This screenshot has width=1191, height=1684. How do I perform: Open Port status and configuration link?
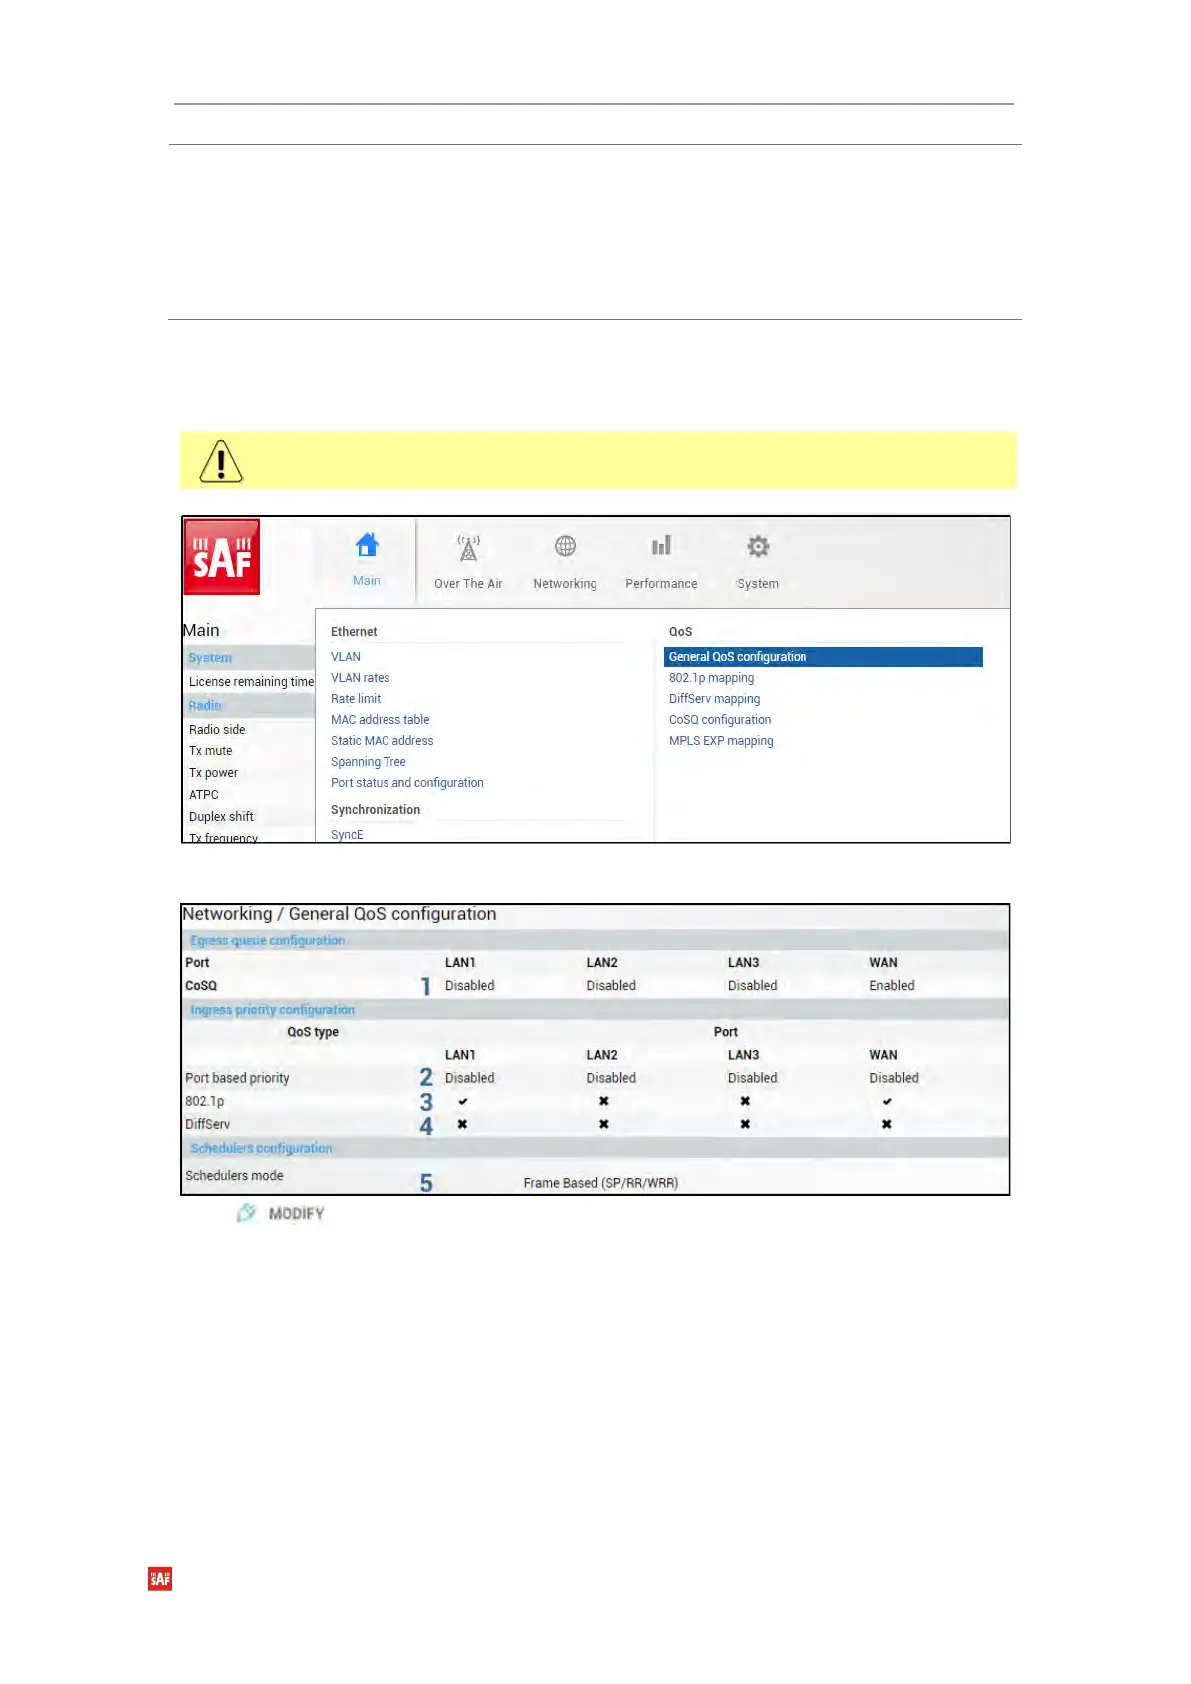tap(407, 783)
